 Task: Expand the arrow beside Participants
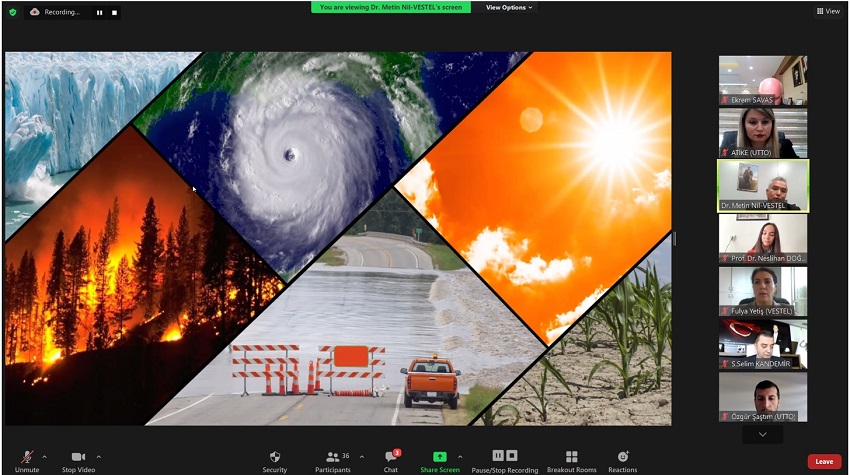point(361,457)
